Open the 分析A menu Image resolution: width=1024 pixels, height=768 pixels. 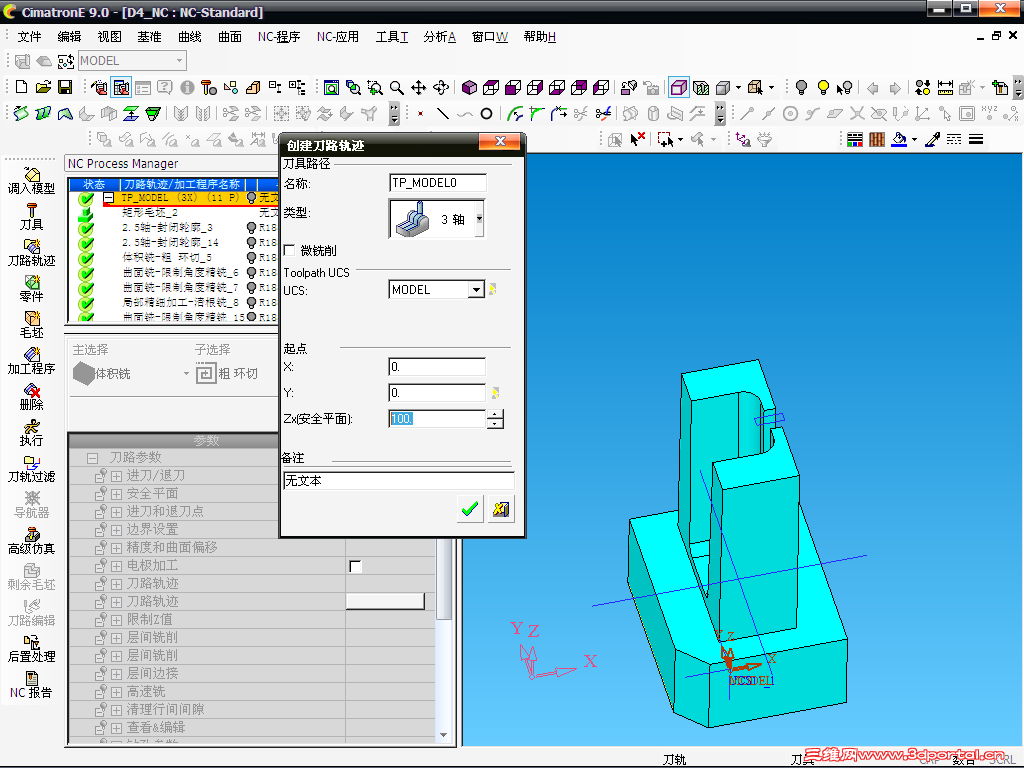[440, 37]
